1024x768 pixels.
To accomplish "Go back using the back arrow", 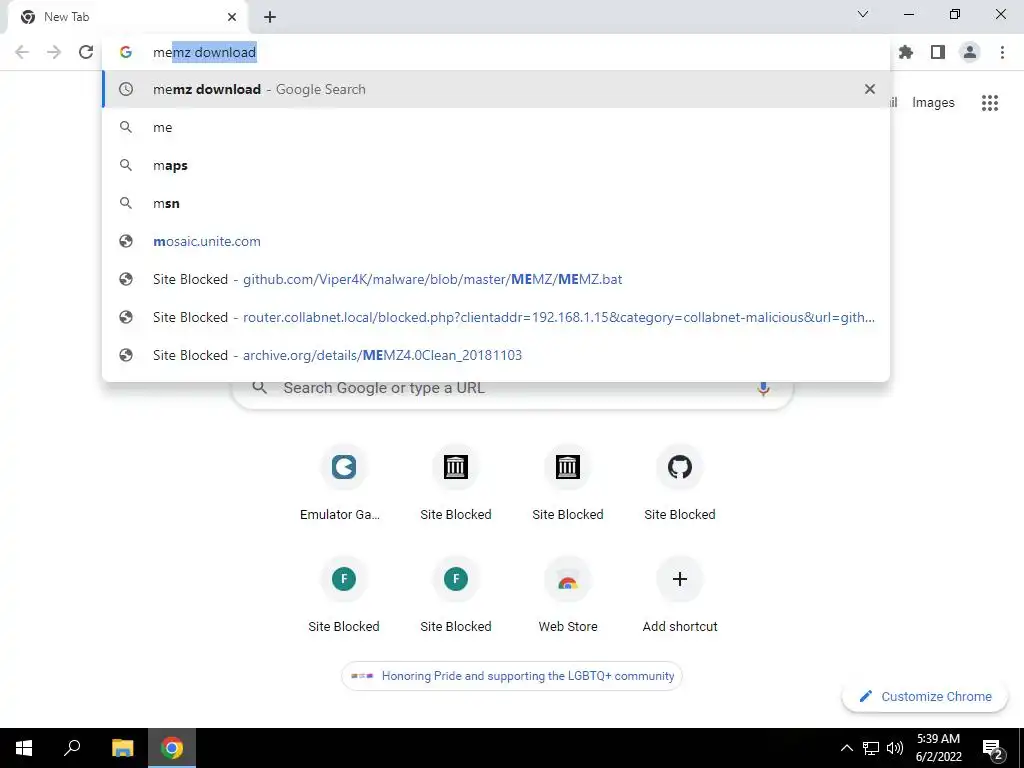I will 22,52.
